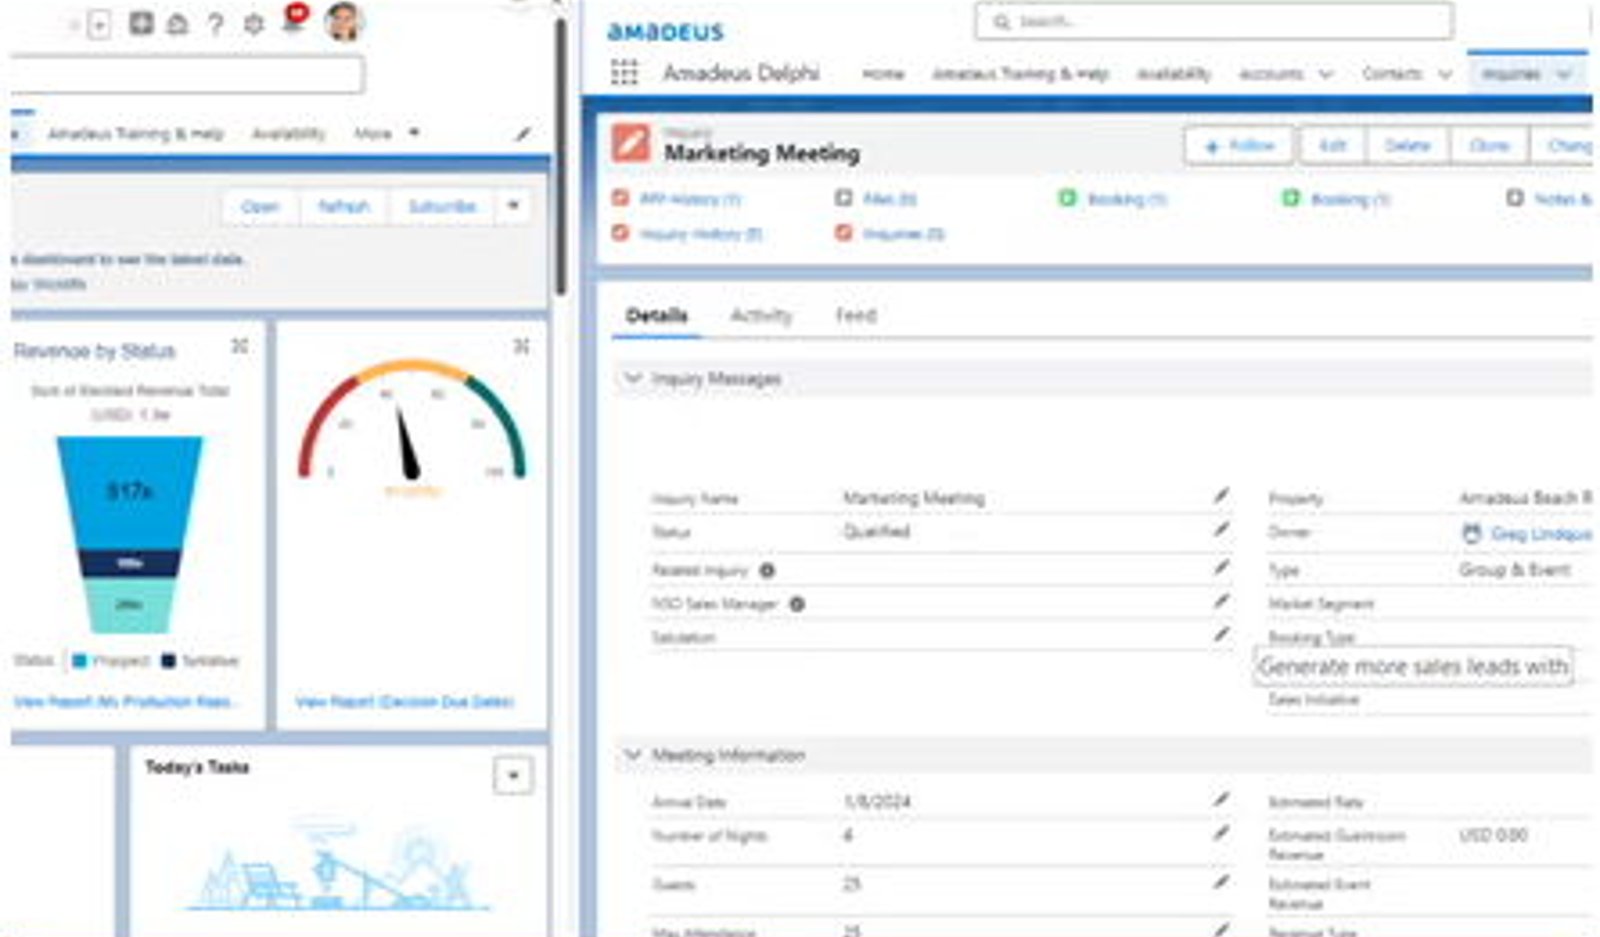Click the Inquiry History related list icon
The width and height of the screenshot is (1600, 937).
pyautogui.click(x=620, y=233)
